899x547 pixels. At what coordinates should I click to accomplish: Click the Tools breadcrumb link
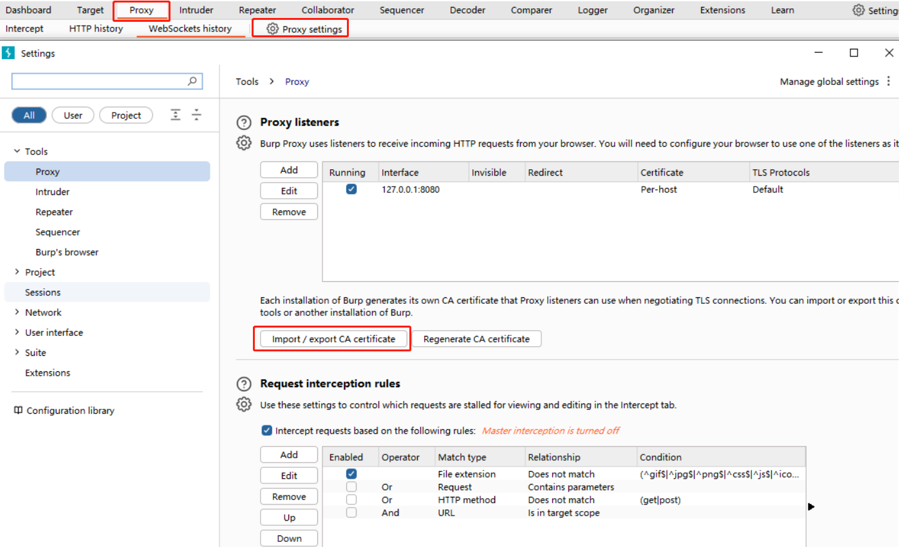tap(247, 81)
